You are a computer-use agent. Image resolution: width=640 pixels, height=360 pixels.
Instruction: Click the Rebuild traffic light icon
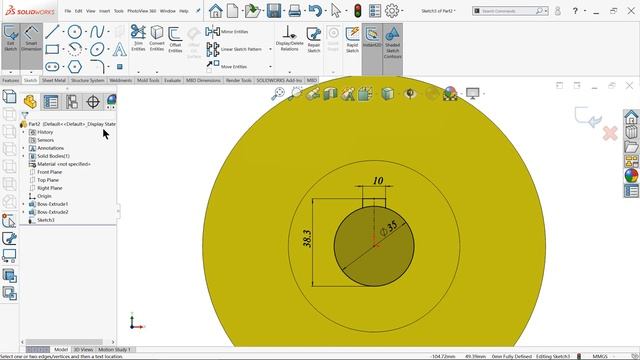coord(358,11)
